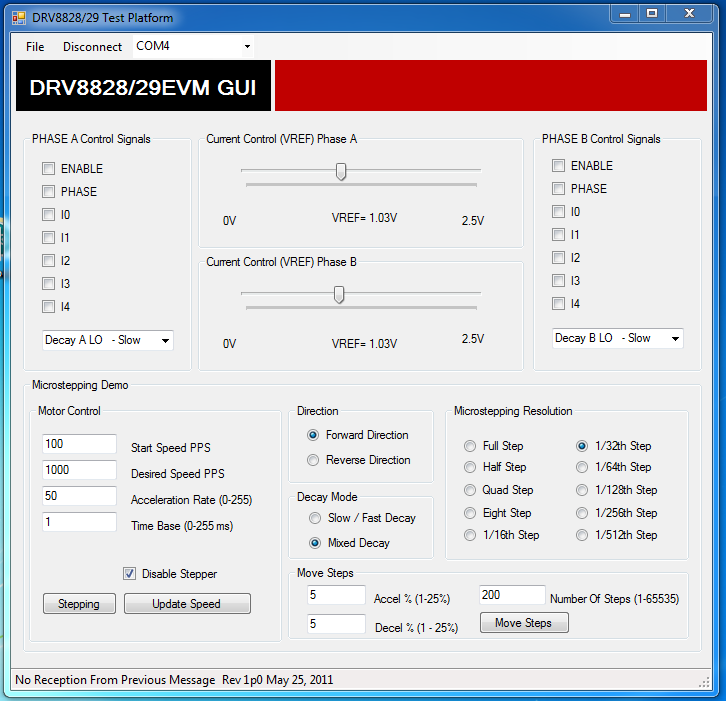The width and height of the screenshot is (726, 701).
Task: Toggle Phase B I0 checkbox
Action: (558, 212)
